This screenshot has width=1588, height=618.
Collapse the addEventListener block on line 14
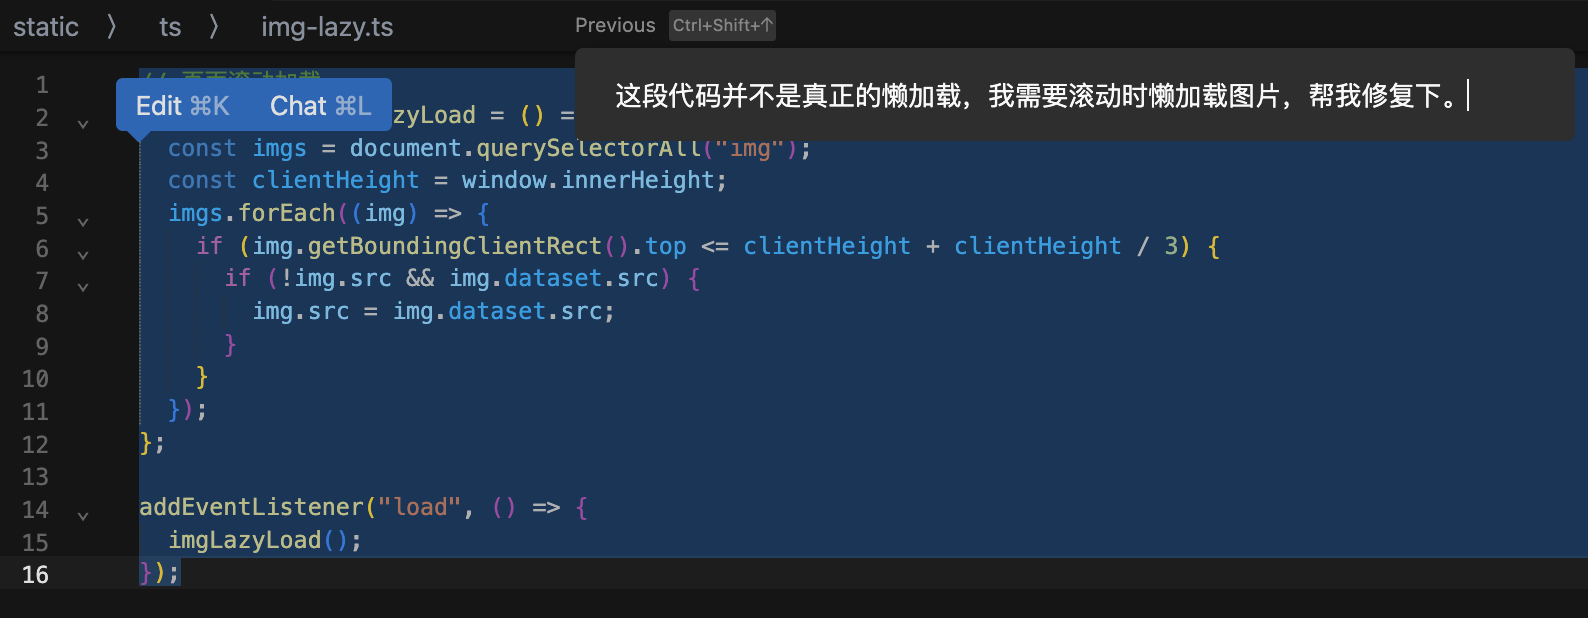pos(83,516)
